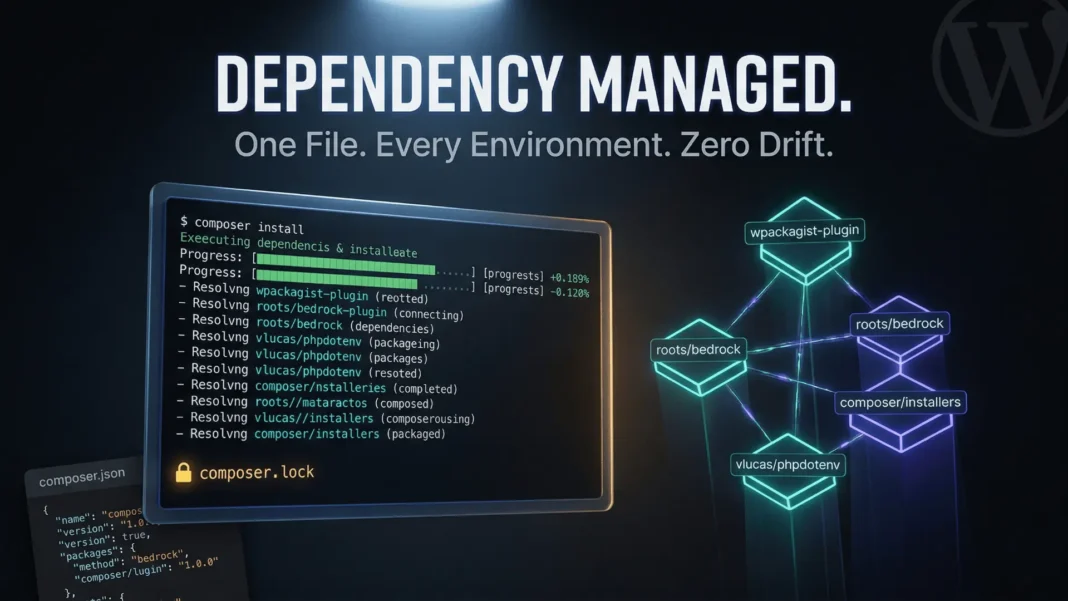Click the padlock icon beside composer.lock
Viewport: 1068px width, 601px height.
183,473
